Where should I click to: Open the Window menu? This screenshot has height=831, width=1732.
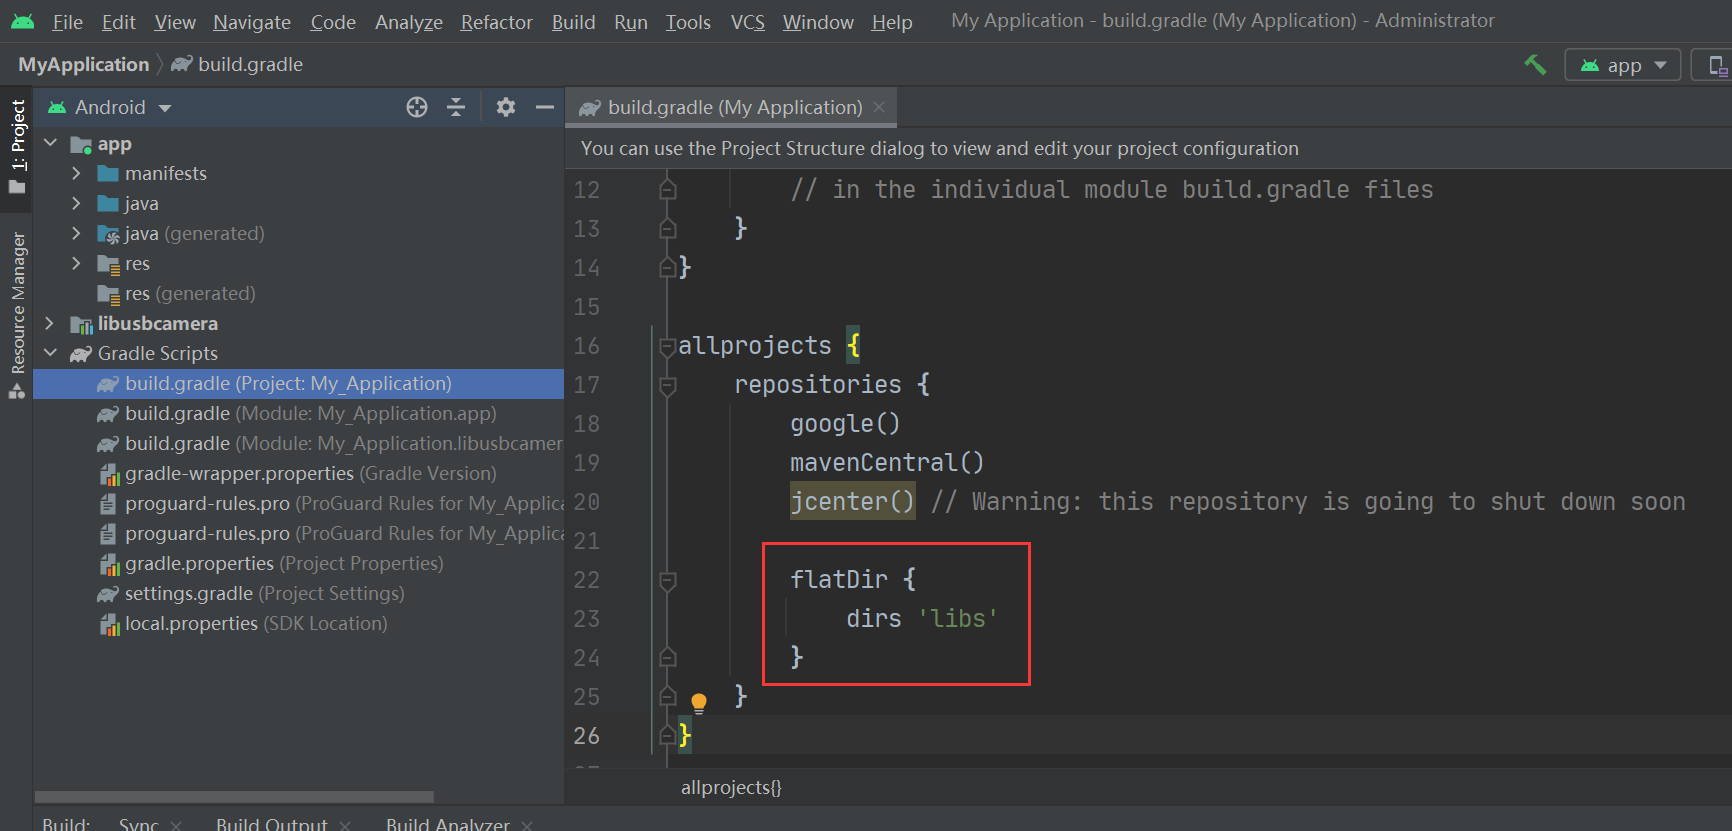tap(818, 22)
